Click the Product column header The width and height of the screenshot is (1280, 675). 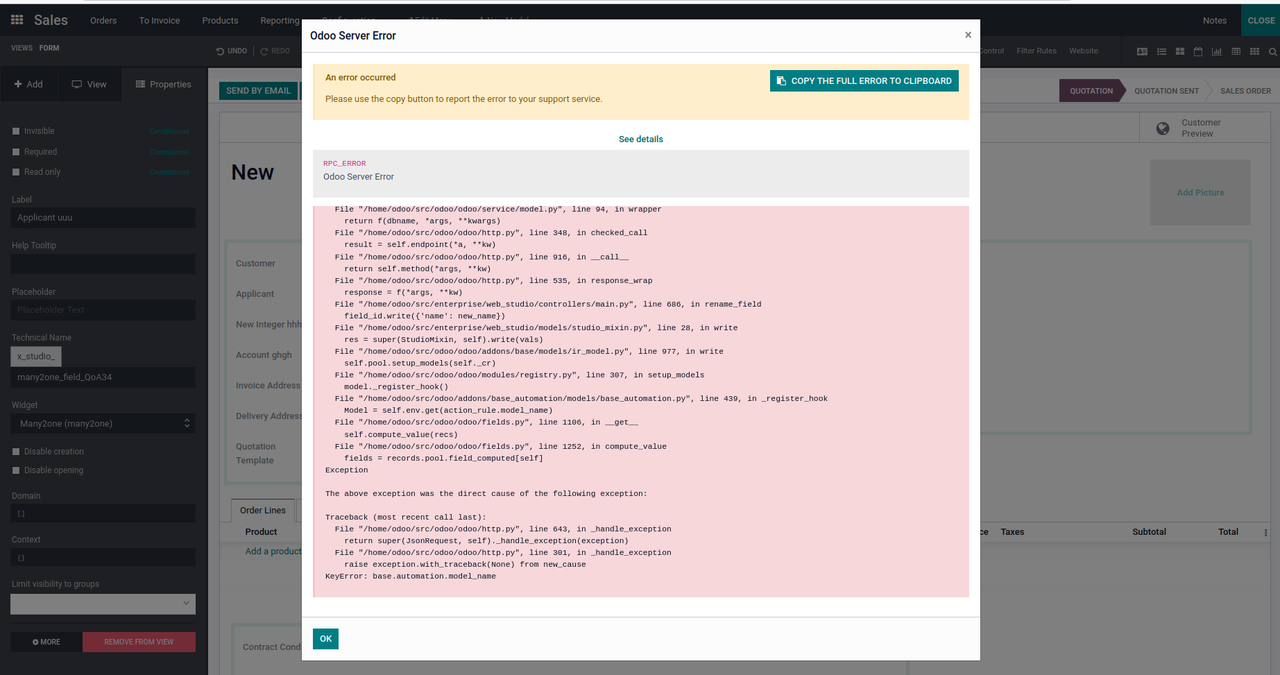pos(261,532)
